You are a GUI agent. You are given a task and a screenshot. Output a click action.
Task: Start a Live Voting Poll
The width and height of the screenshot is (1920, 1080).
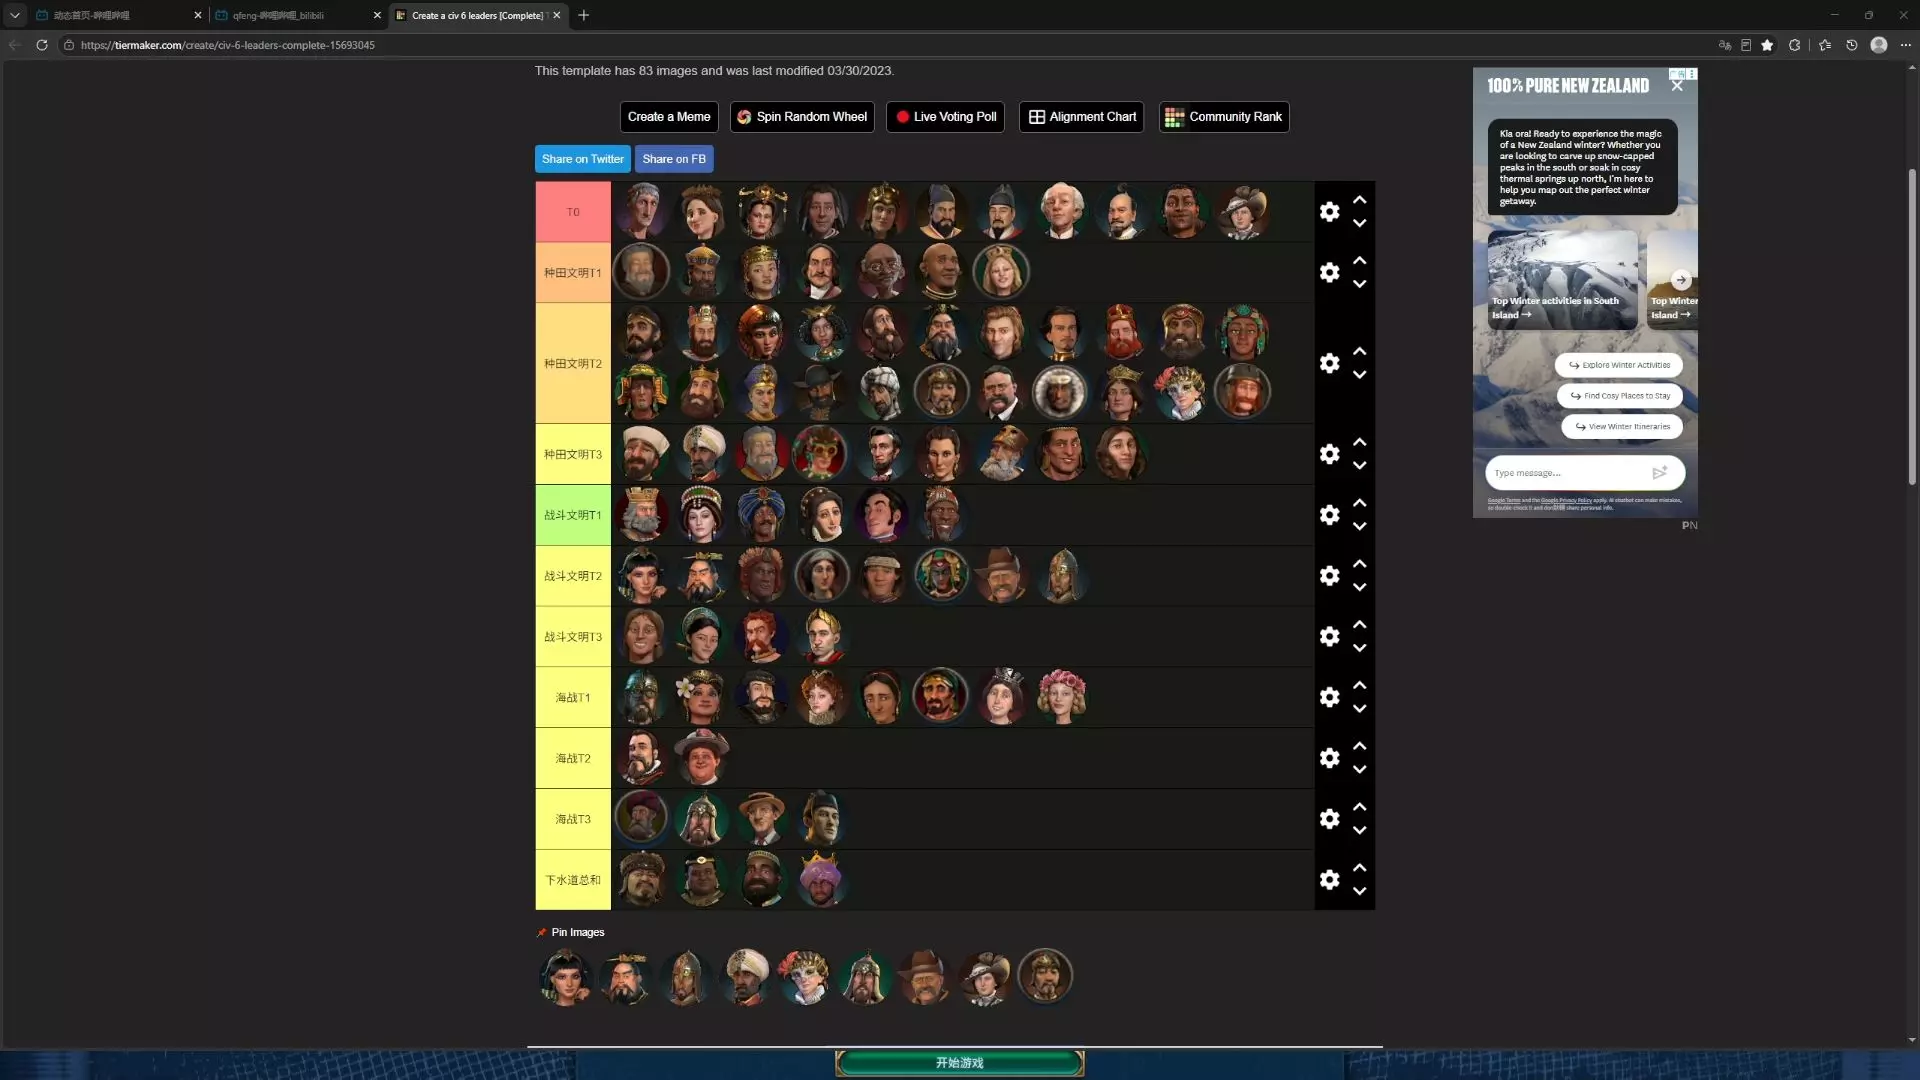pyautogui.click(x=945, y=117)
